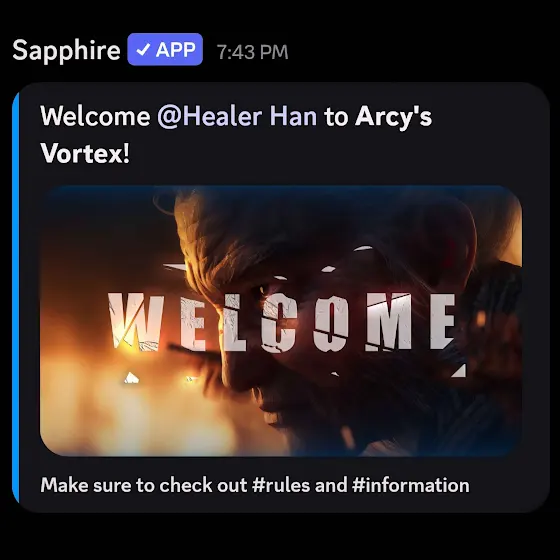Click the word "and" between channel links

331,485
